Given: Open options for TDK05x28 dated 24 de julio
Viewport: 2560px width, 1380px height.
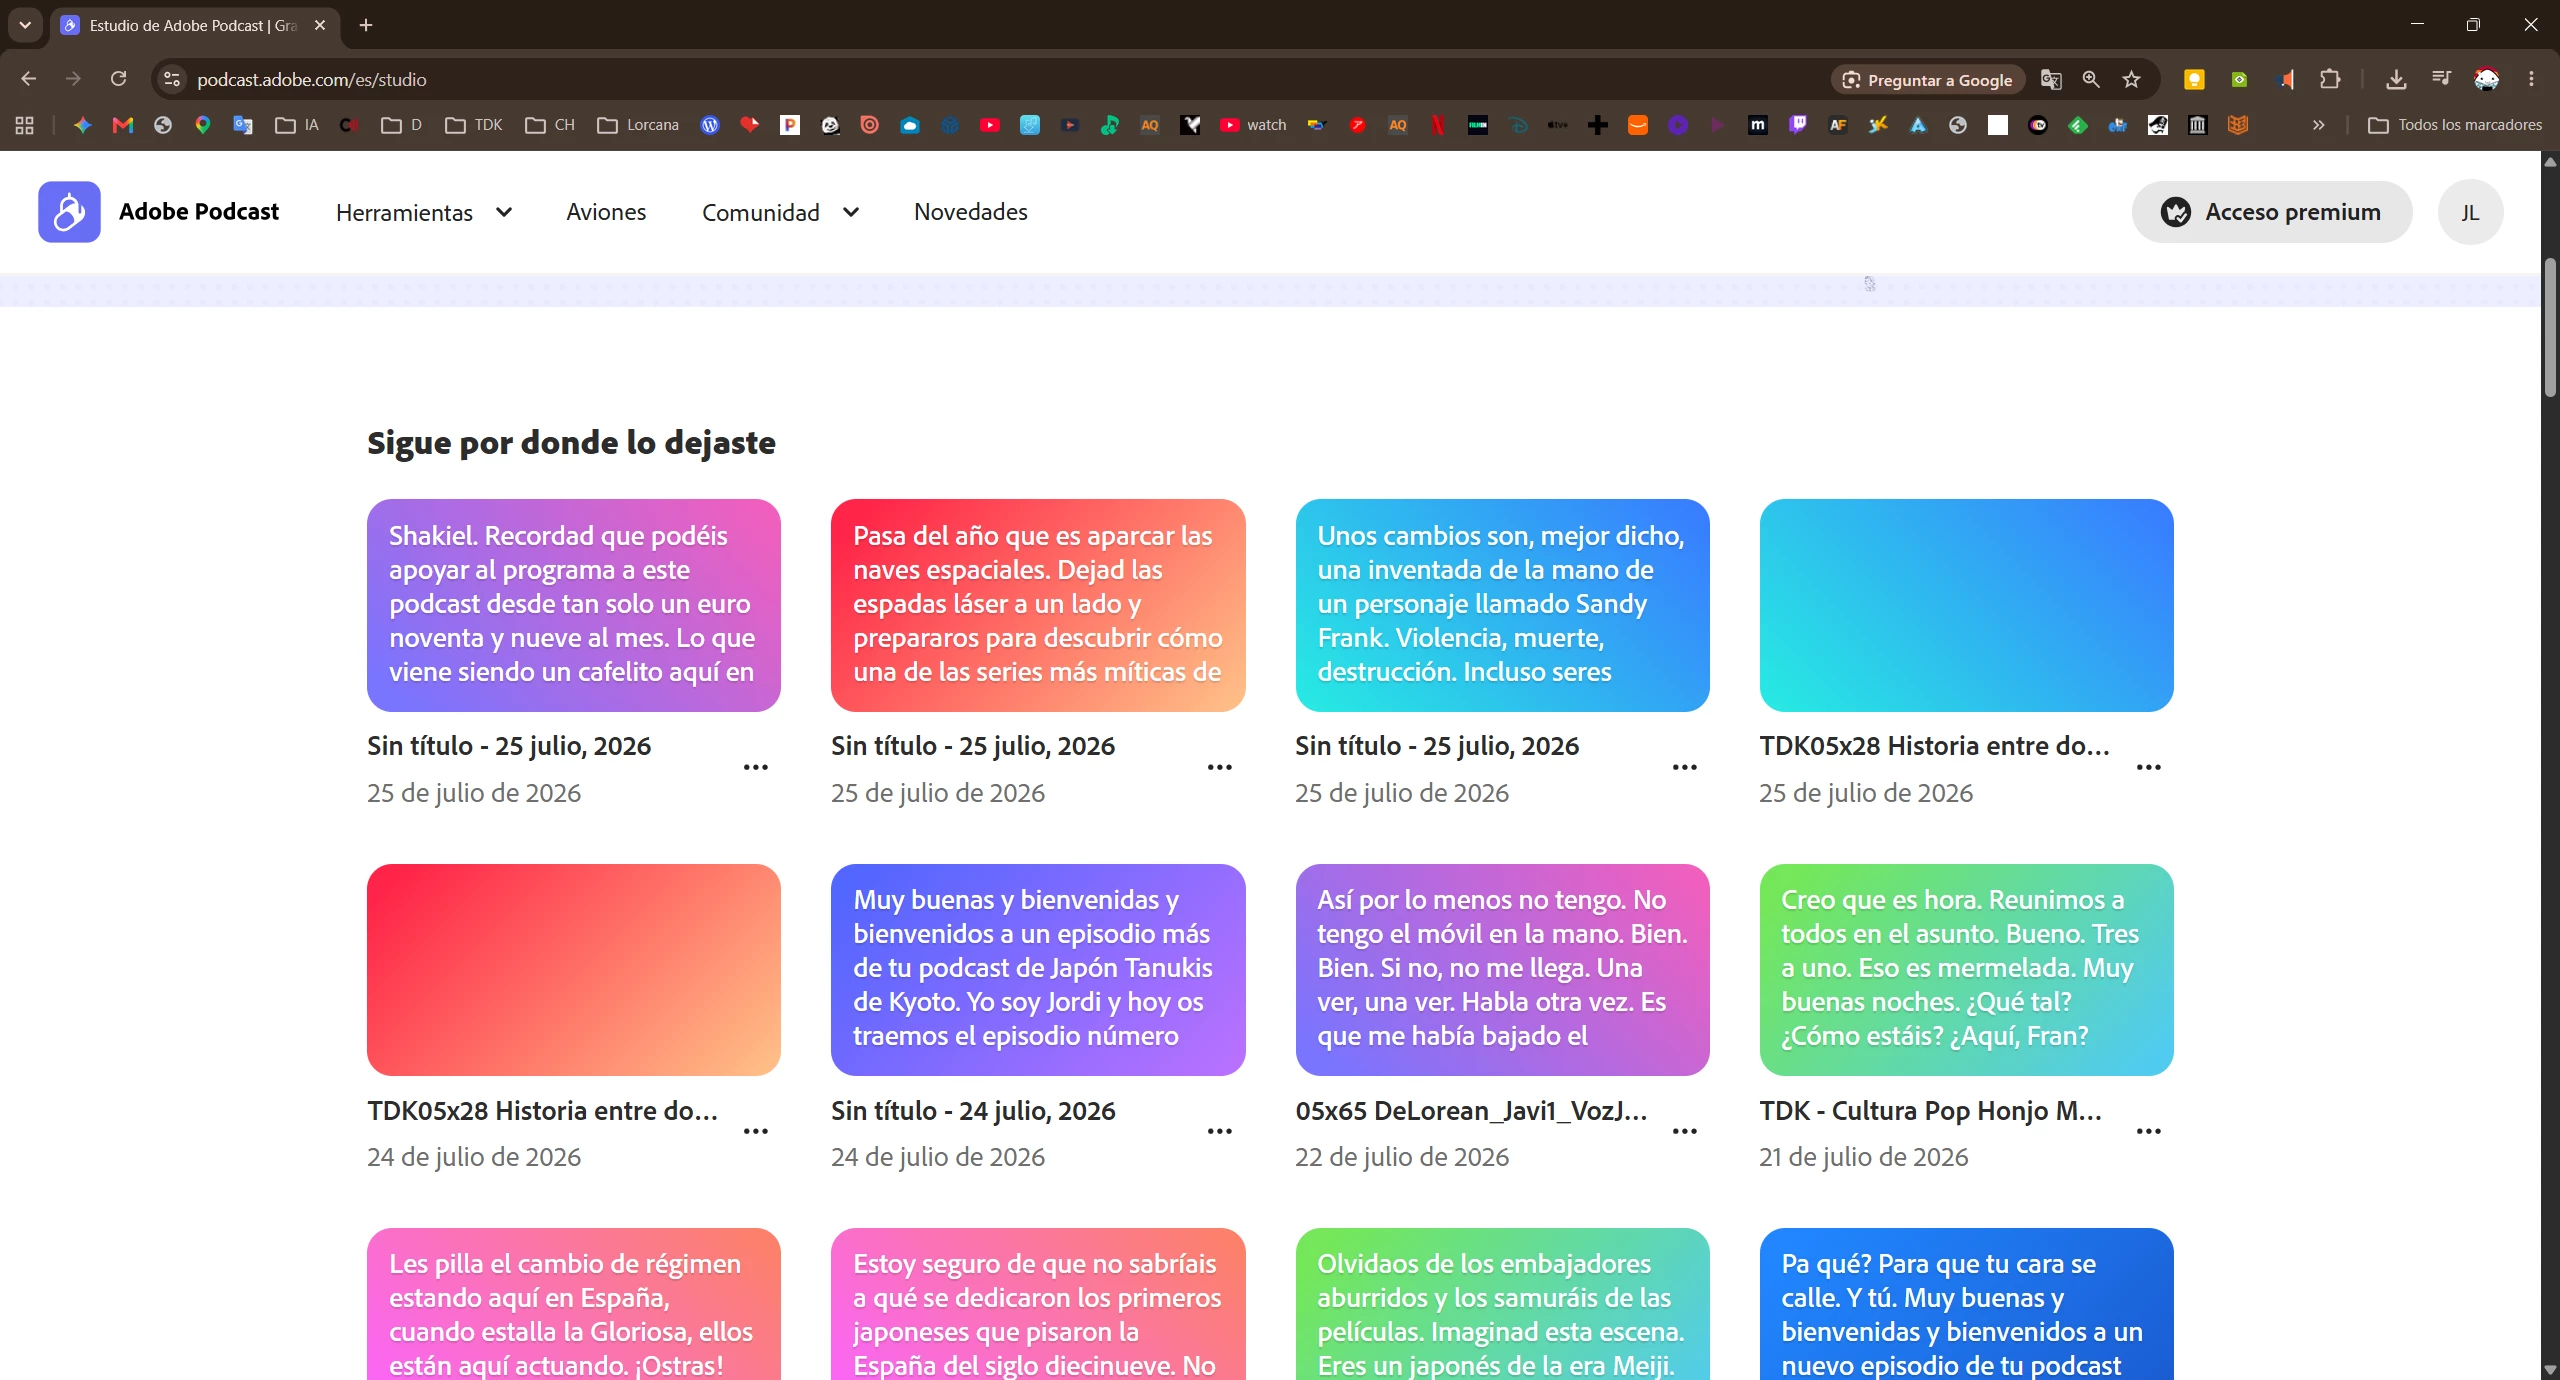Looking at the screenshot, I should point(756,1132).
